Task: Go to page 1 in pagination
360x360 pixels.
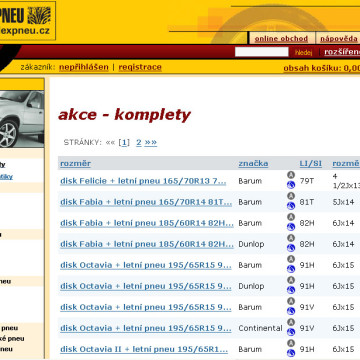Action: (124, 143)
